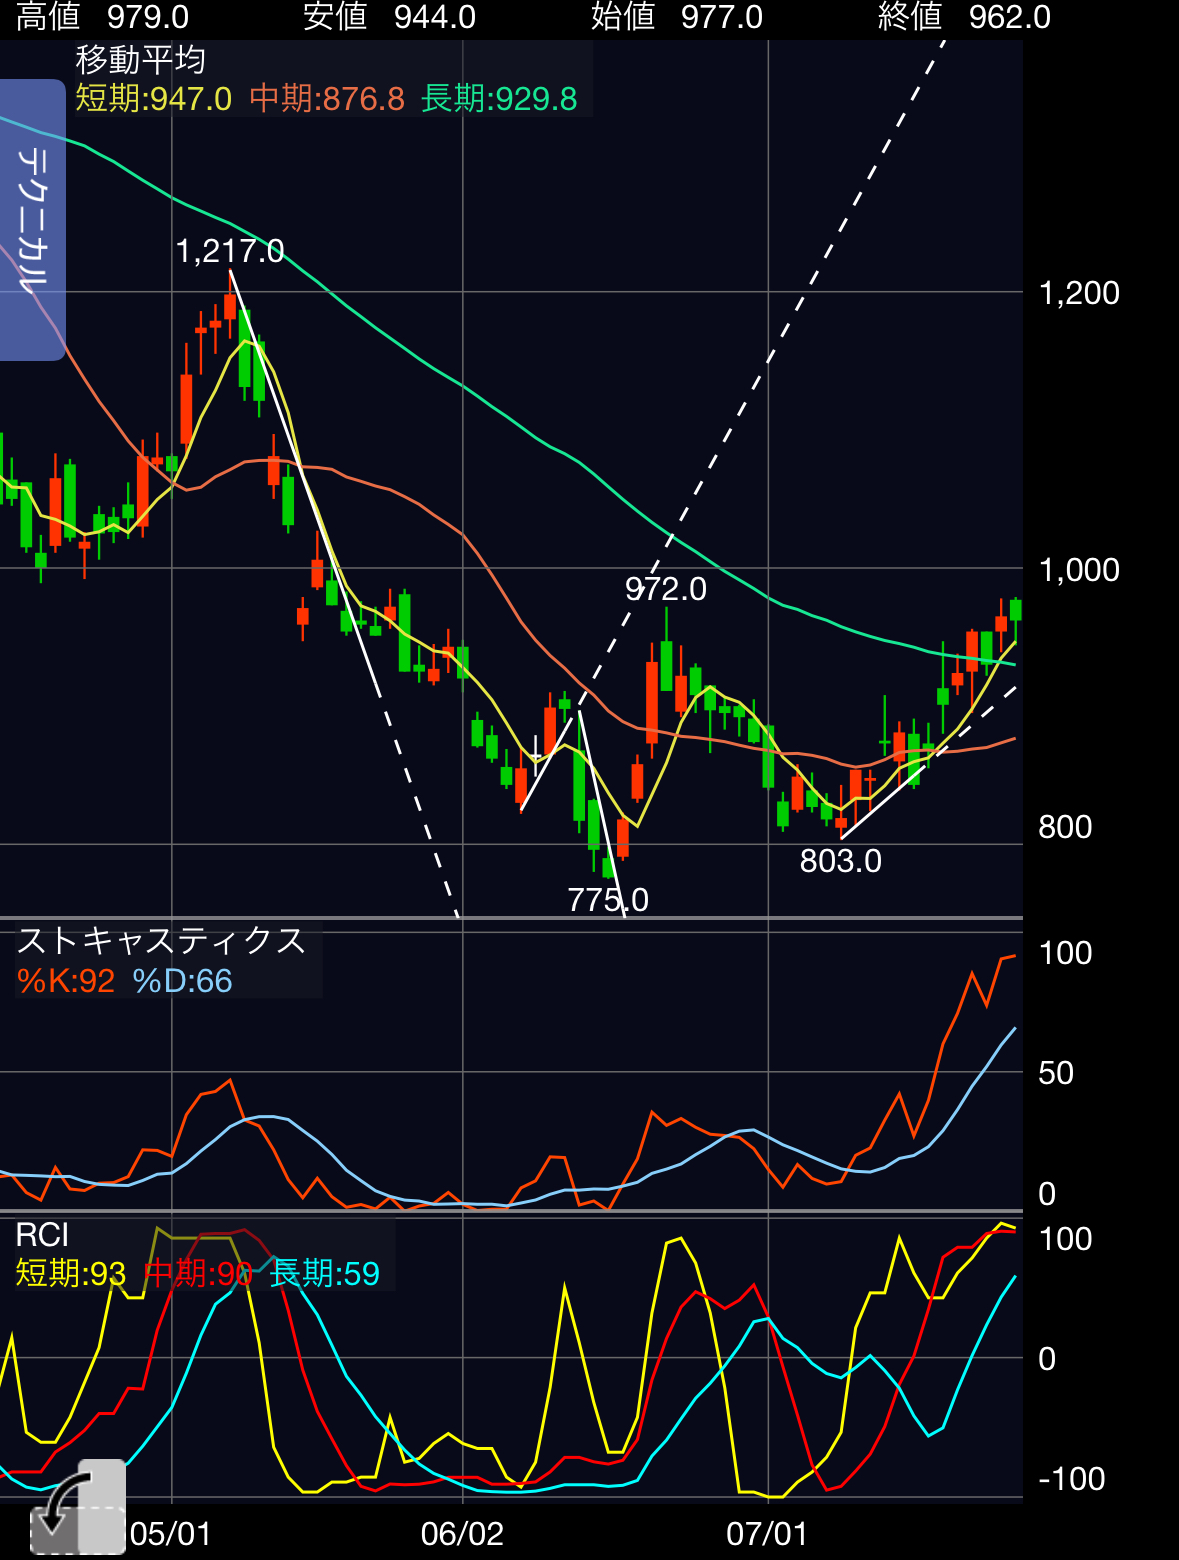The image size is (1179, 1560).
Task: Tap the 803.0 low price label
Action: coord(841,861)
